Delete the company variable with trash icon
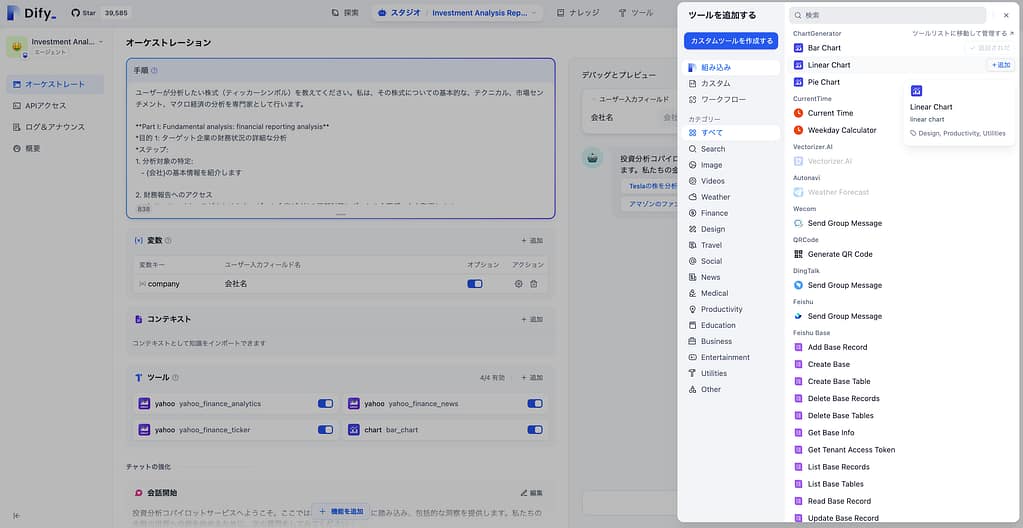Screen dimensions: 1023x528 533,284
